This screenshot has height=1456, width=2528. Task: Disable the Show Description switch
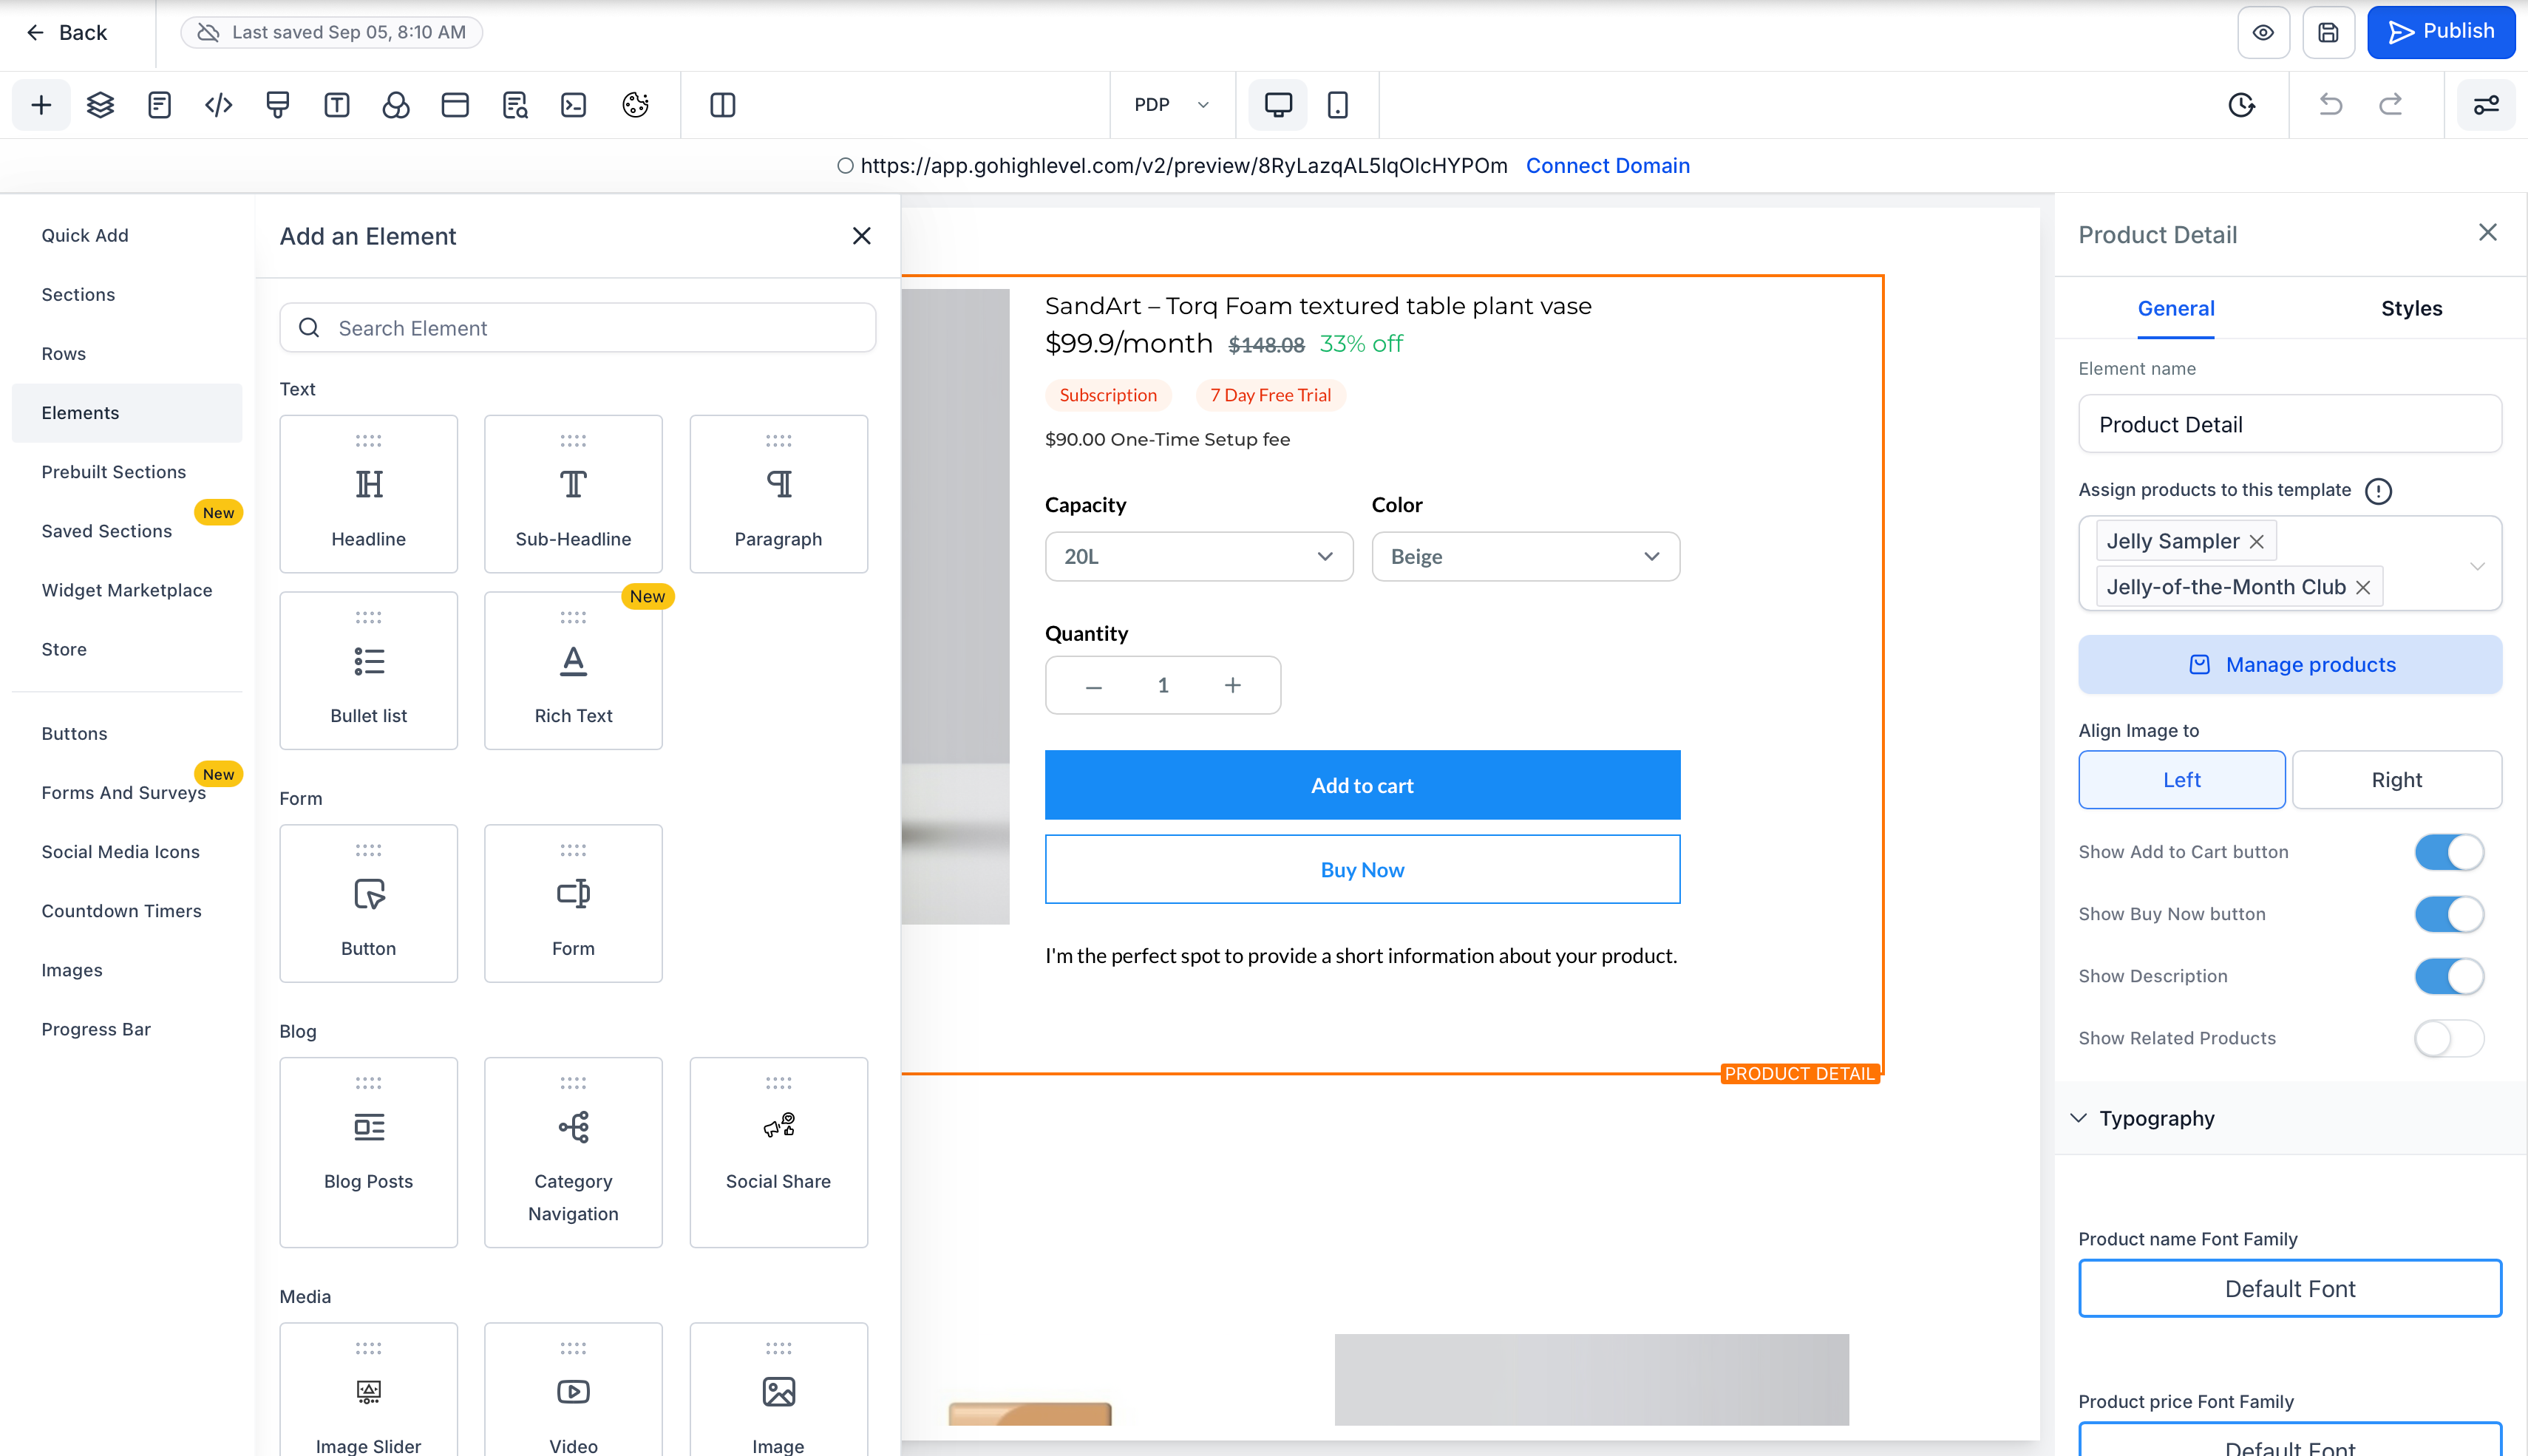click(x=2448, y=976)
